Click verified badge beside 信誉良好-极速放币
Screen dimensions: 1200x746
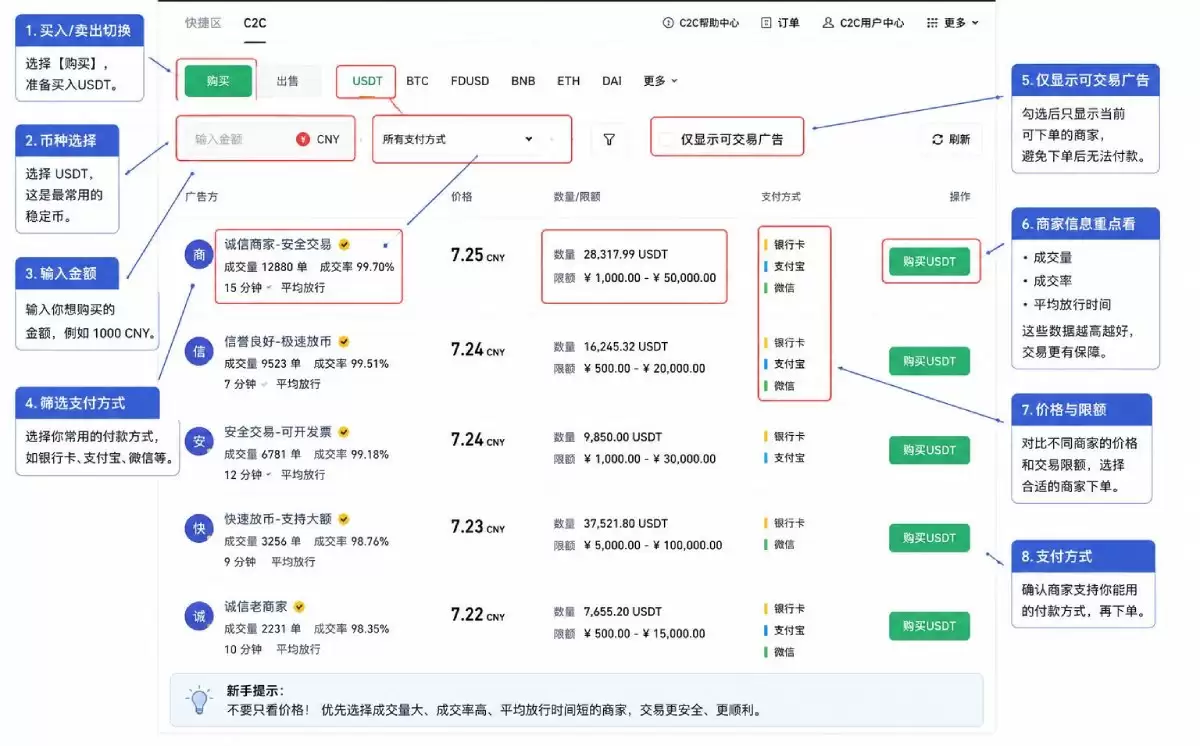point(344,341)
